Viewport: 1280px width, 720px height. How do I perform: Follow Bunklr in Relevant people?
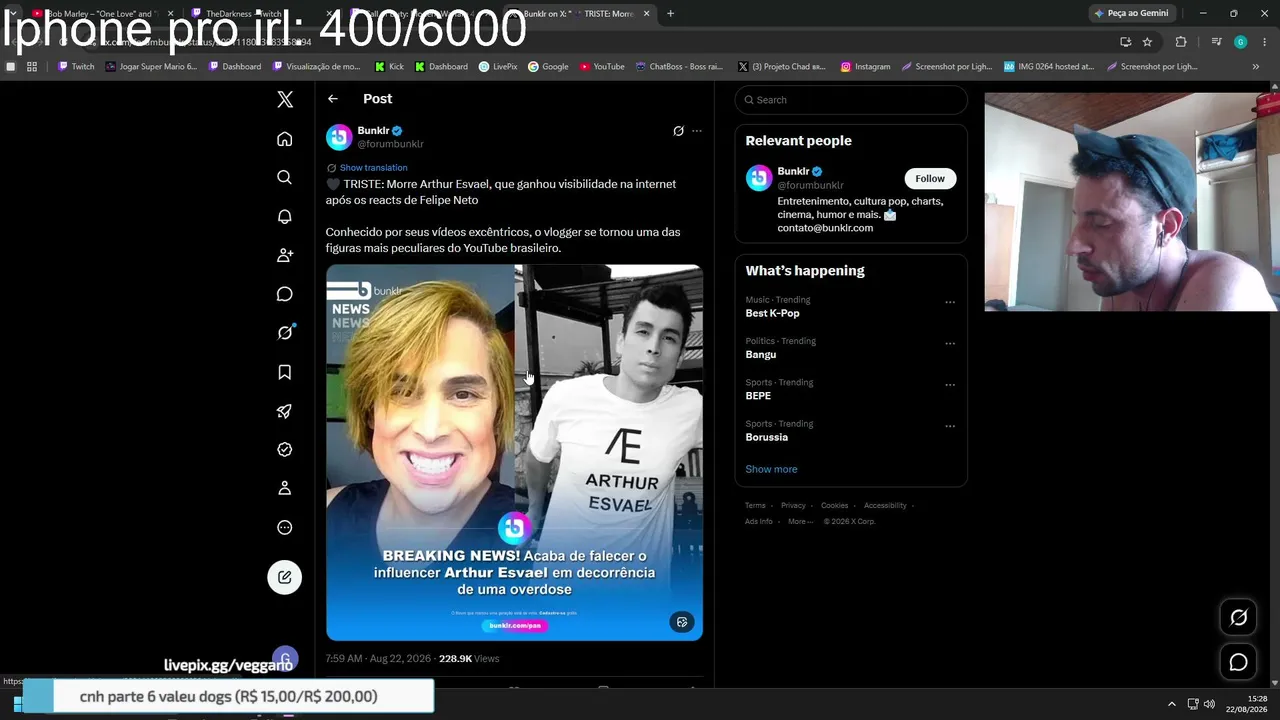tap(930, 179)
